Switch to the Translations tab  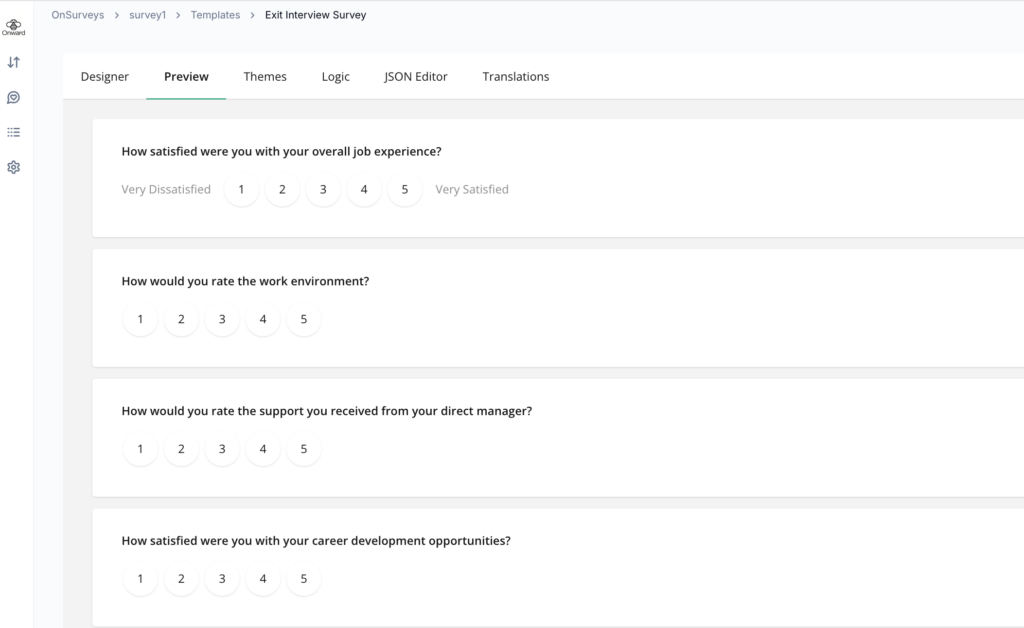click(x=516, y=77)
